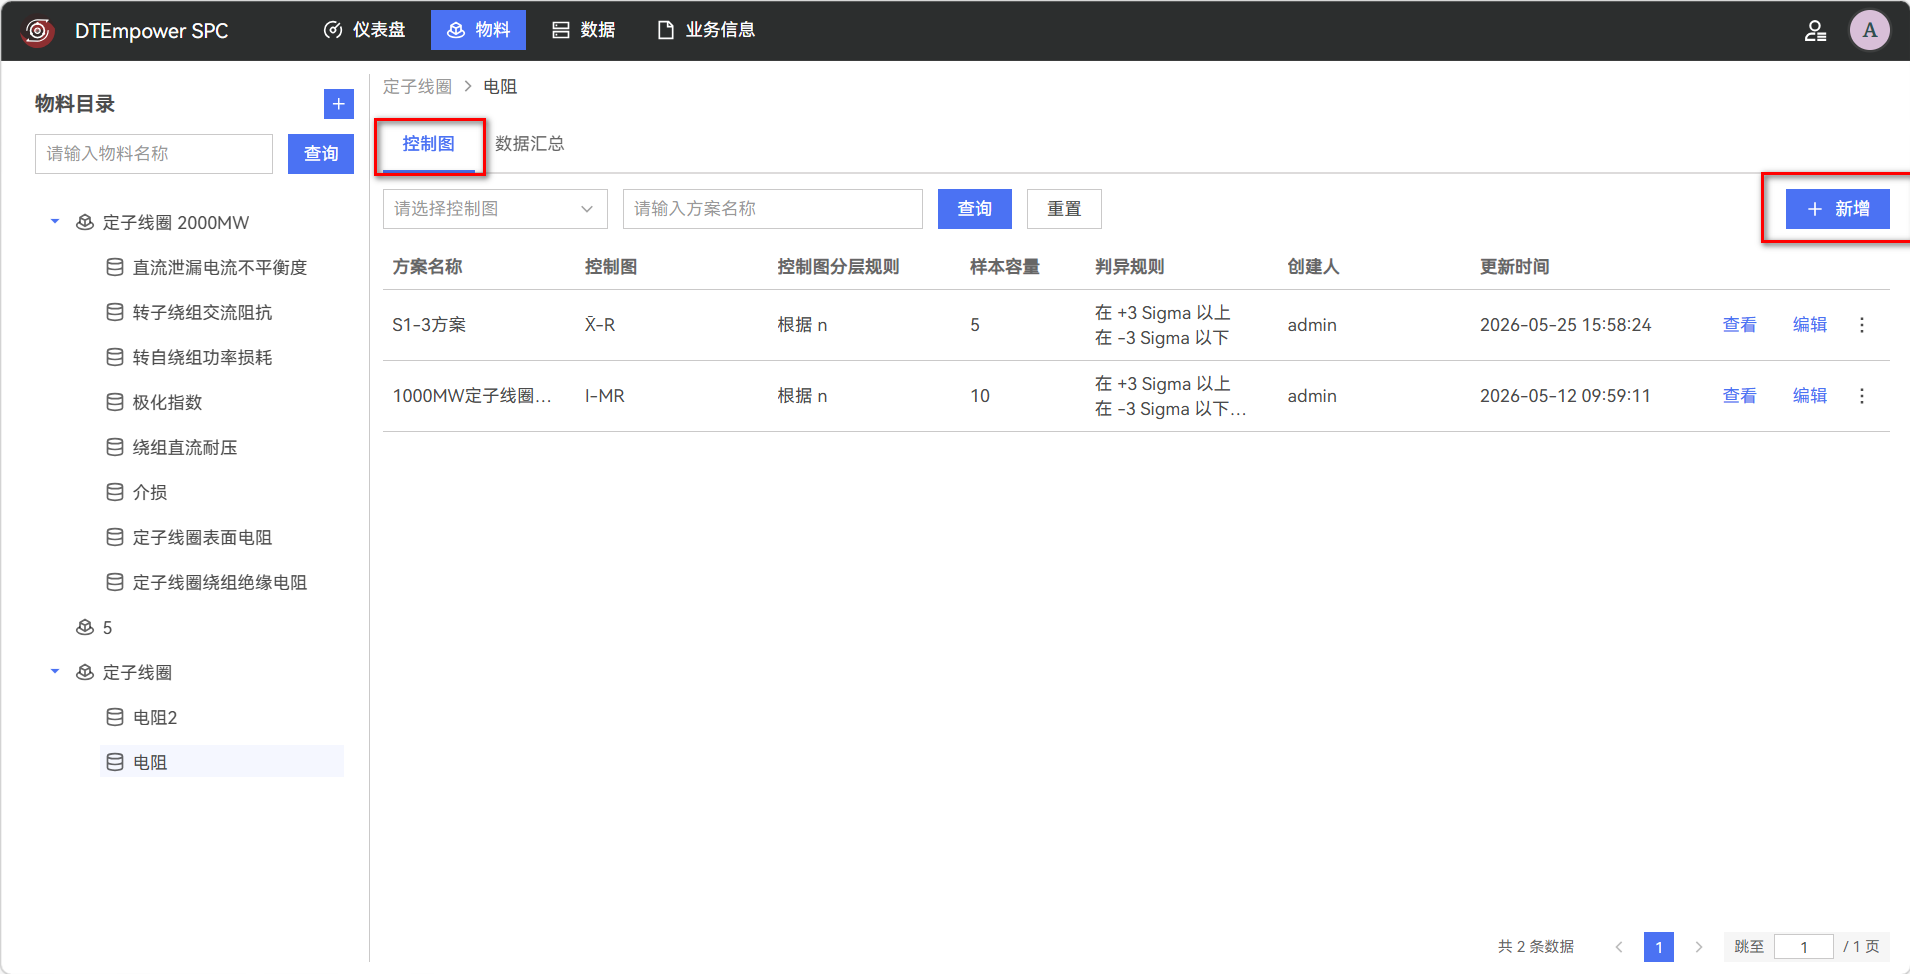
Task: Focus the 跳至 page number input
Action: [x=1804, y=947]
